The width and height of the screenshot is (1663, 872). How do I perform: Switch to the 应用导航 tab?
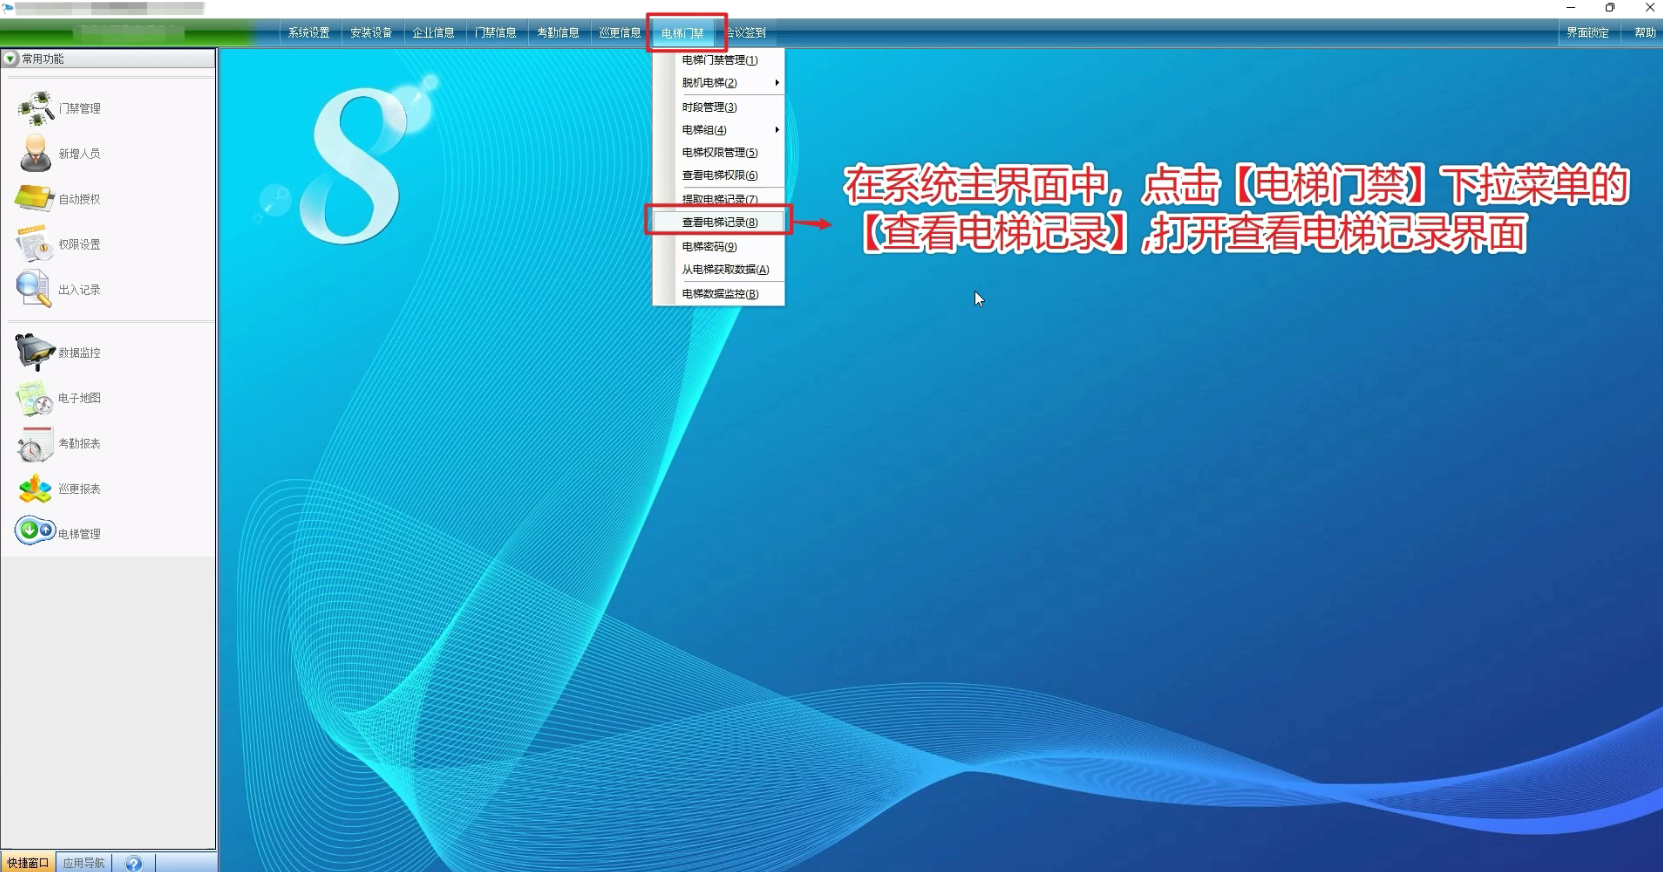click(83, 863)
